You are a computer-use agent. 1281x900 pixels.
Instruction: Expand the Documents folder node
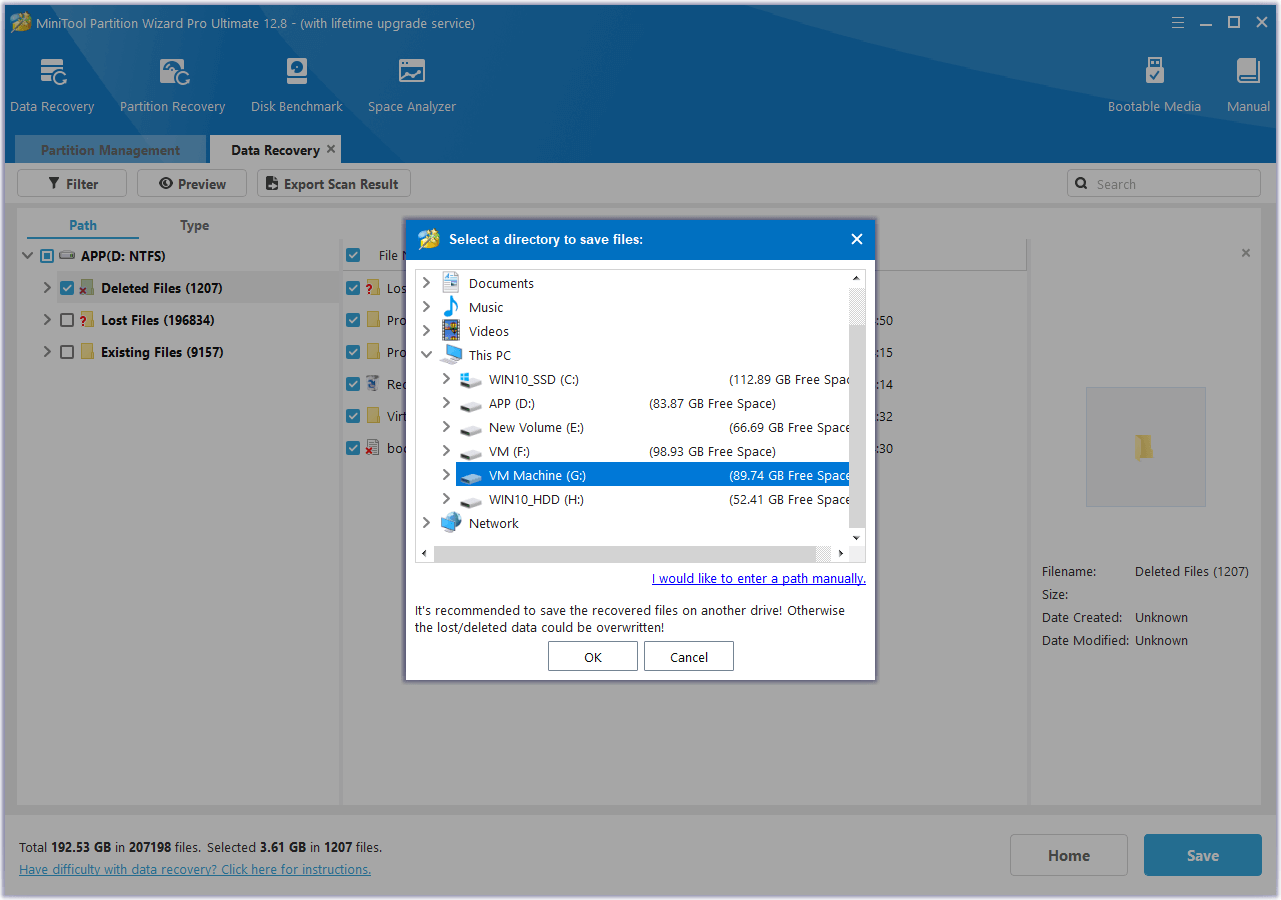pos(427,283)
